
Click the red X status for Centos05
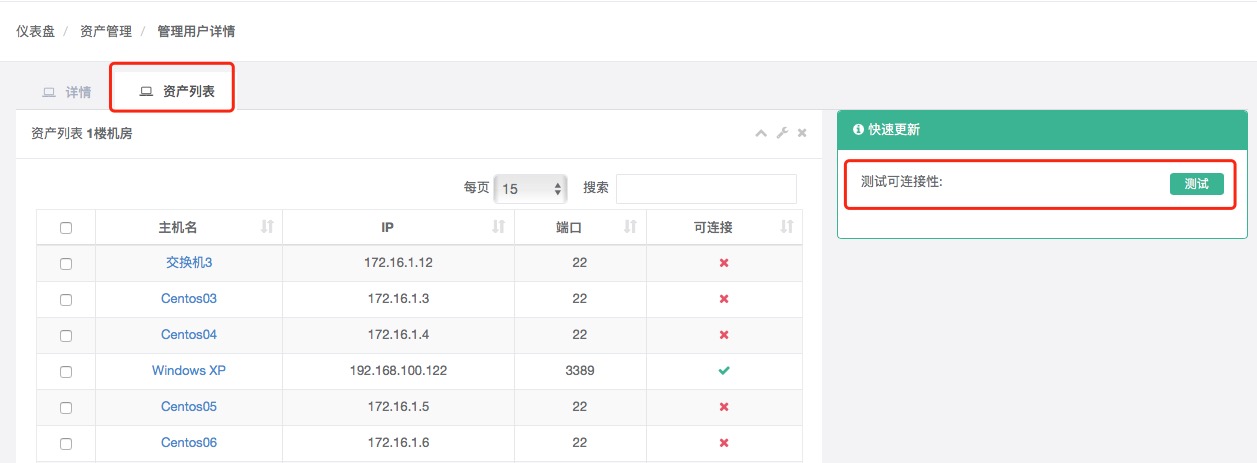point(724,407)
